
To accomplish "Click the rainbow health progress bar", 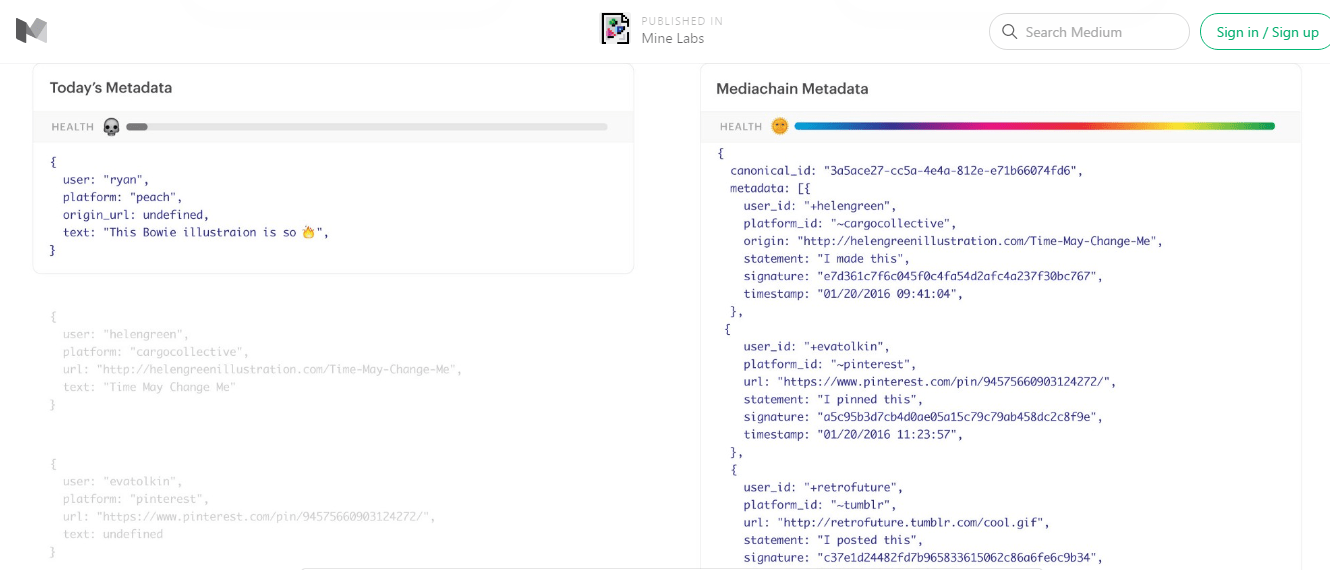I will click(1034, 126).
